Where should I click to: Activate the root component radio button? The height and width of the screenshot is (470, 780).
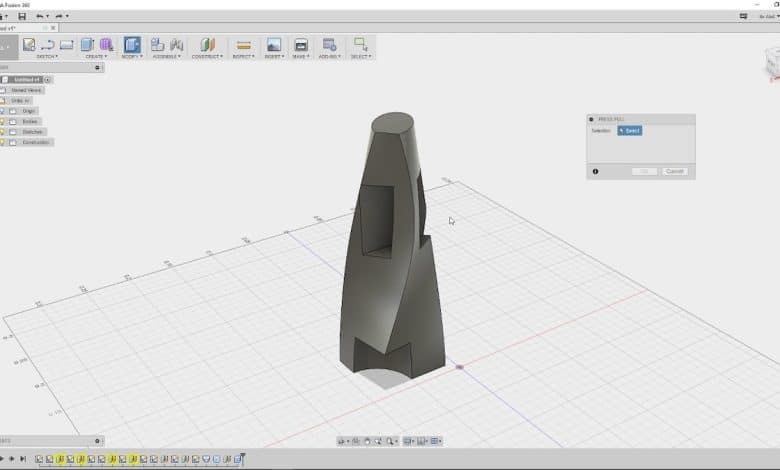(x=47, y=80)
